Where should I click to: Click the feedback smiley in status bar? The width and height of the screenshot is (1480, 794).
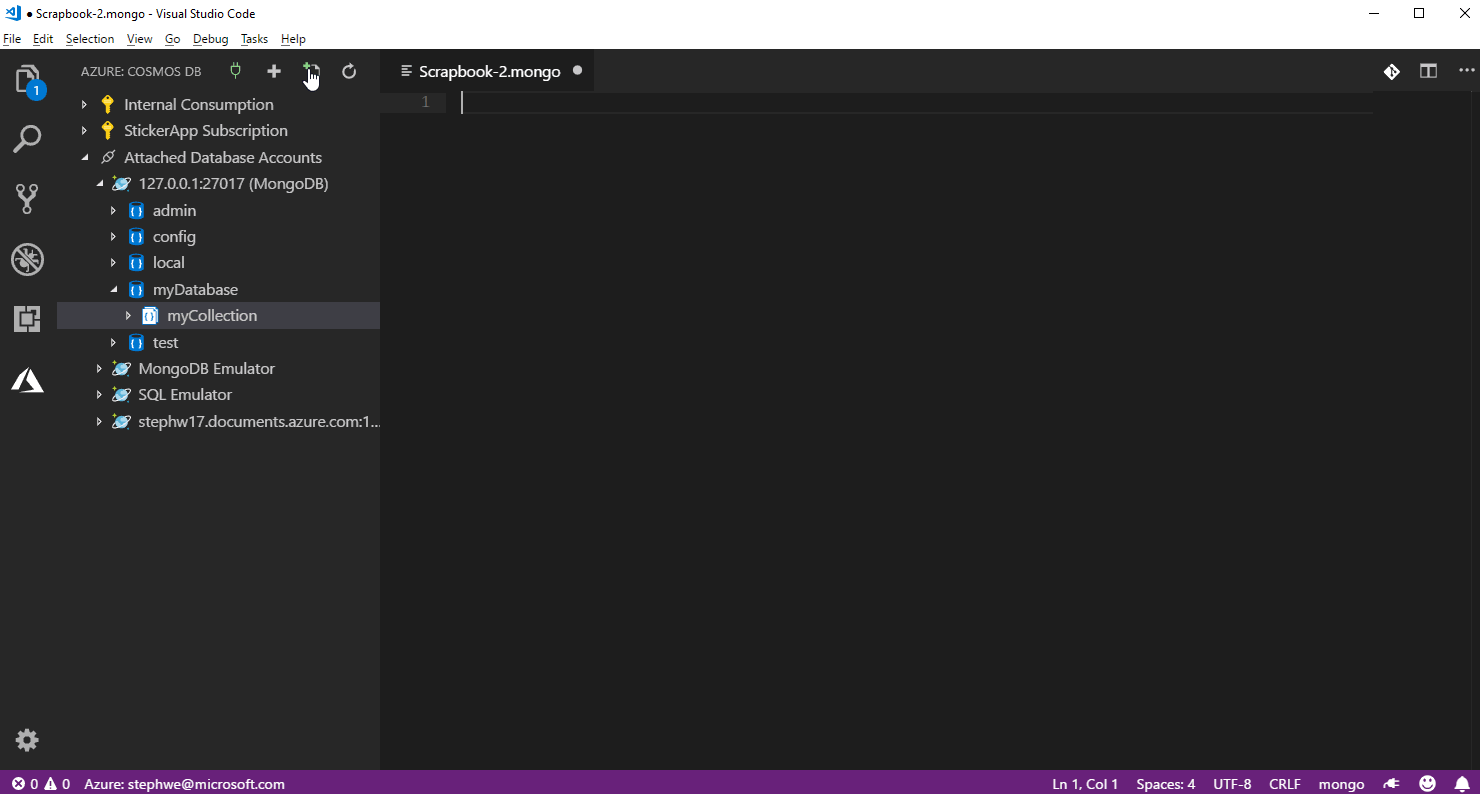pyautogui.click(x=1428, y=784)
